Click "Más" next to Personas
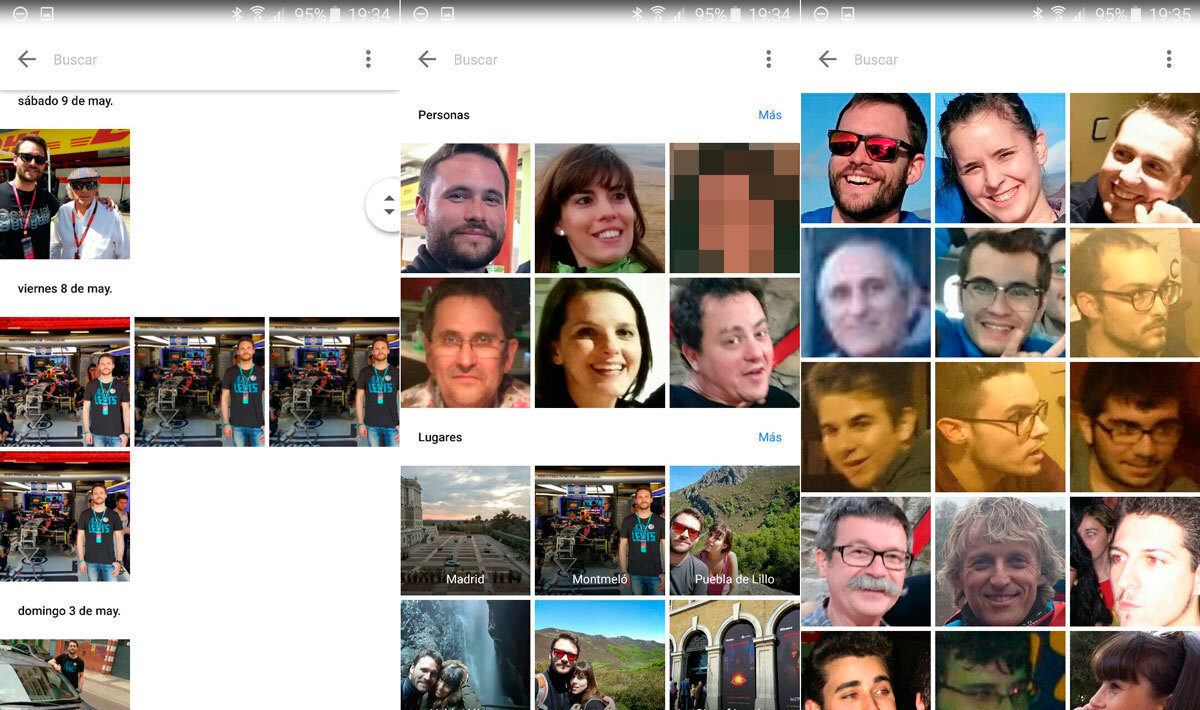 click(x=769, y=115)
